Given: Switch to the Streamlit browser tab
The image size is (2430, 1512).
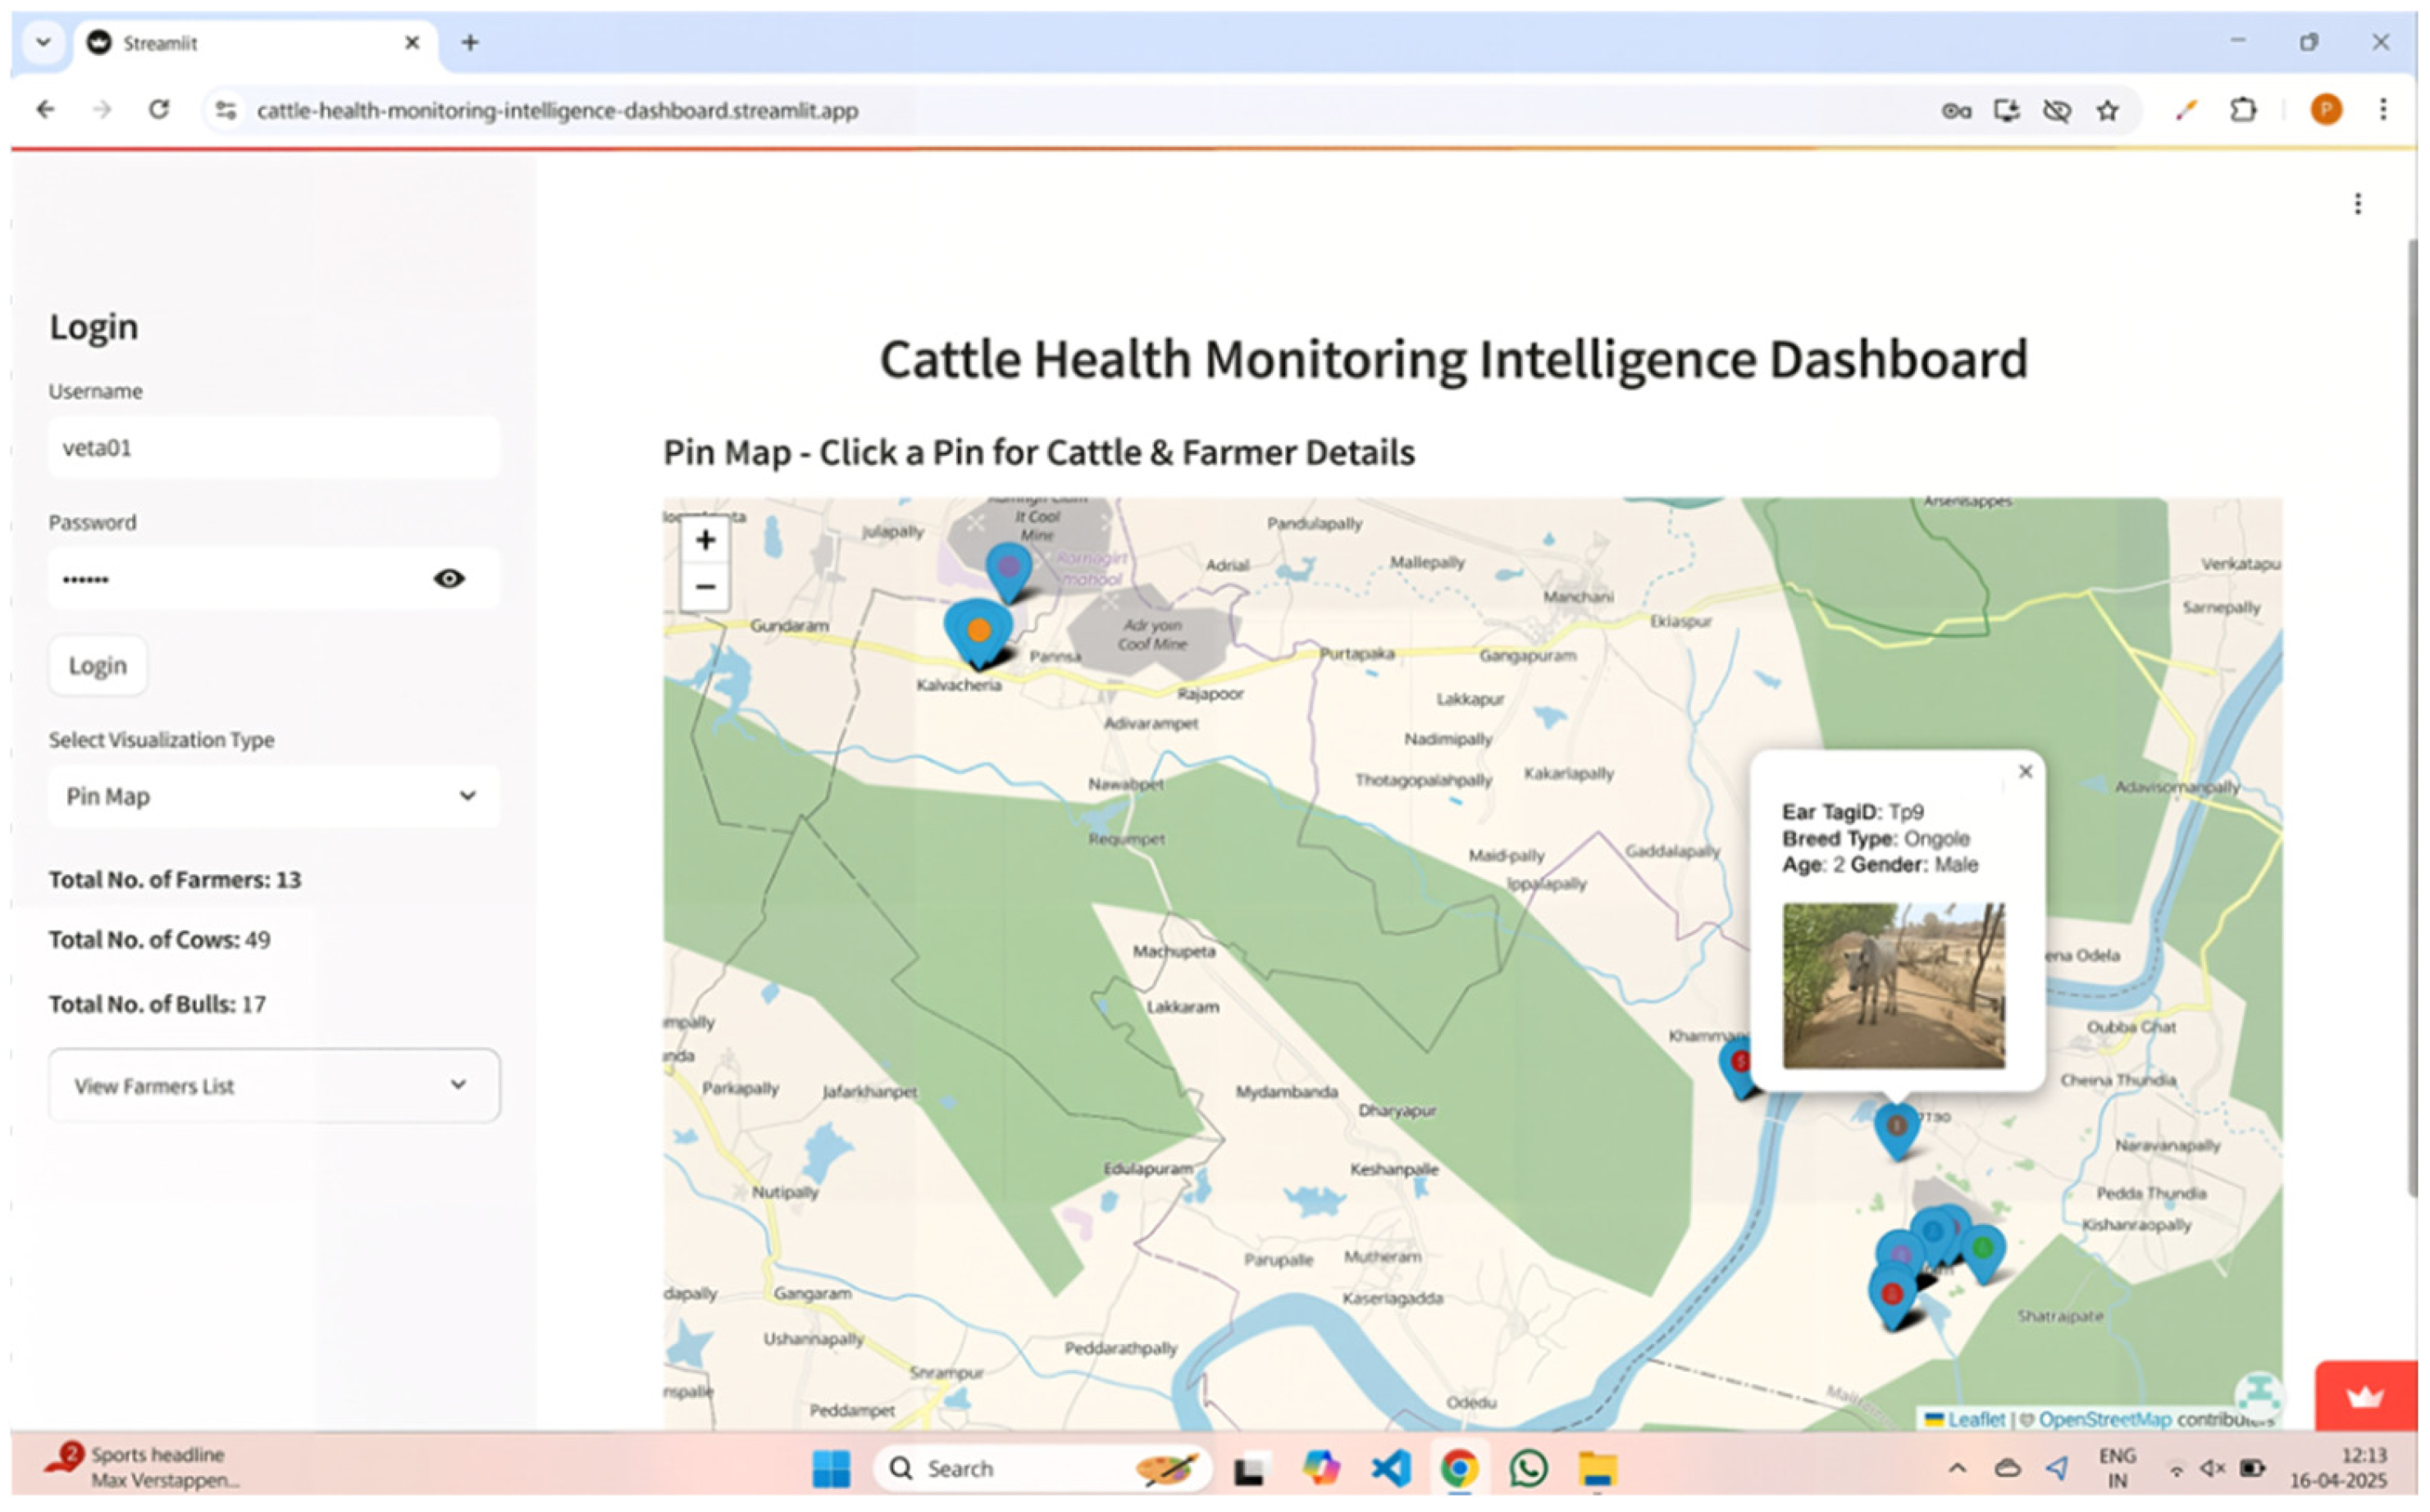Looking at the screenshot, I should [250, 43].
